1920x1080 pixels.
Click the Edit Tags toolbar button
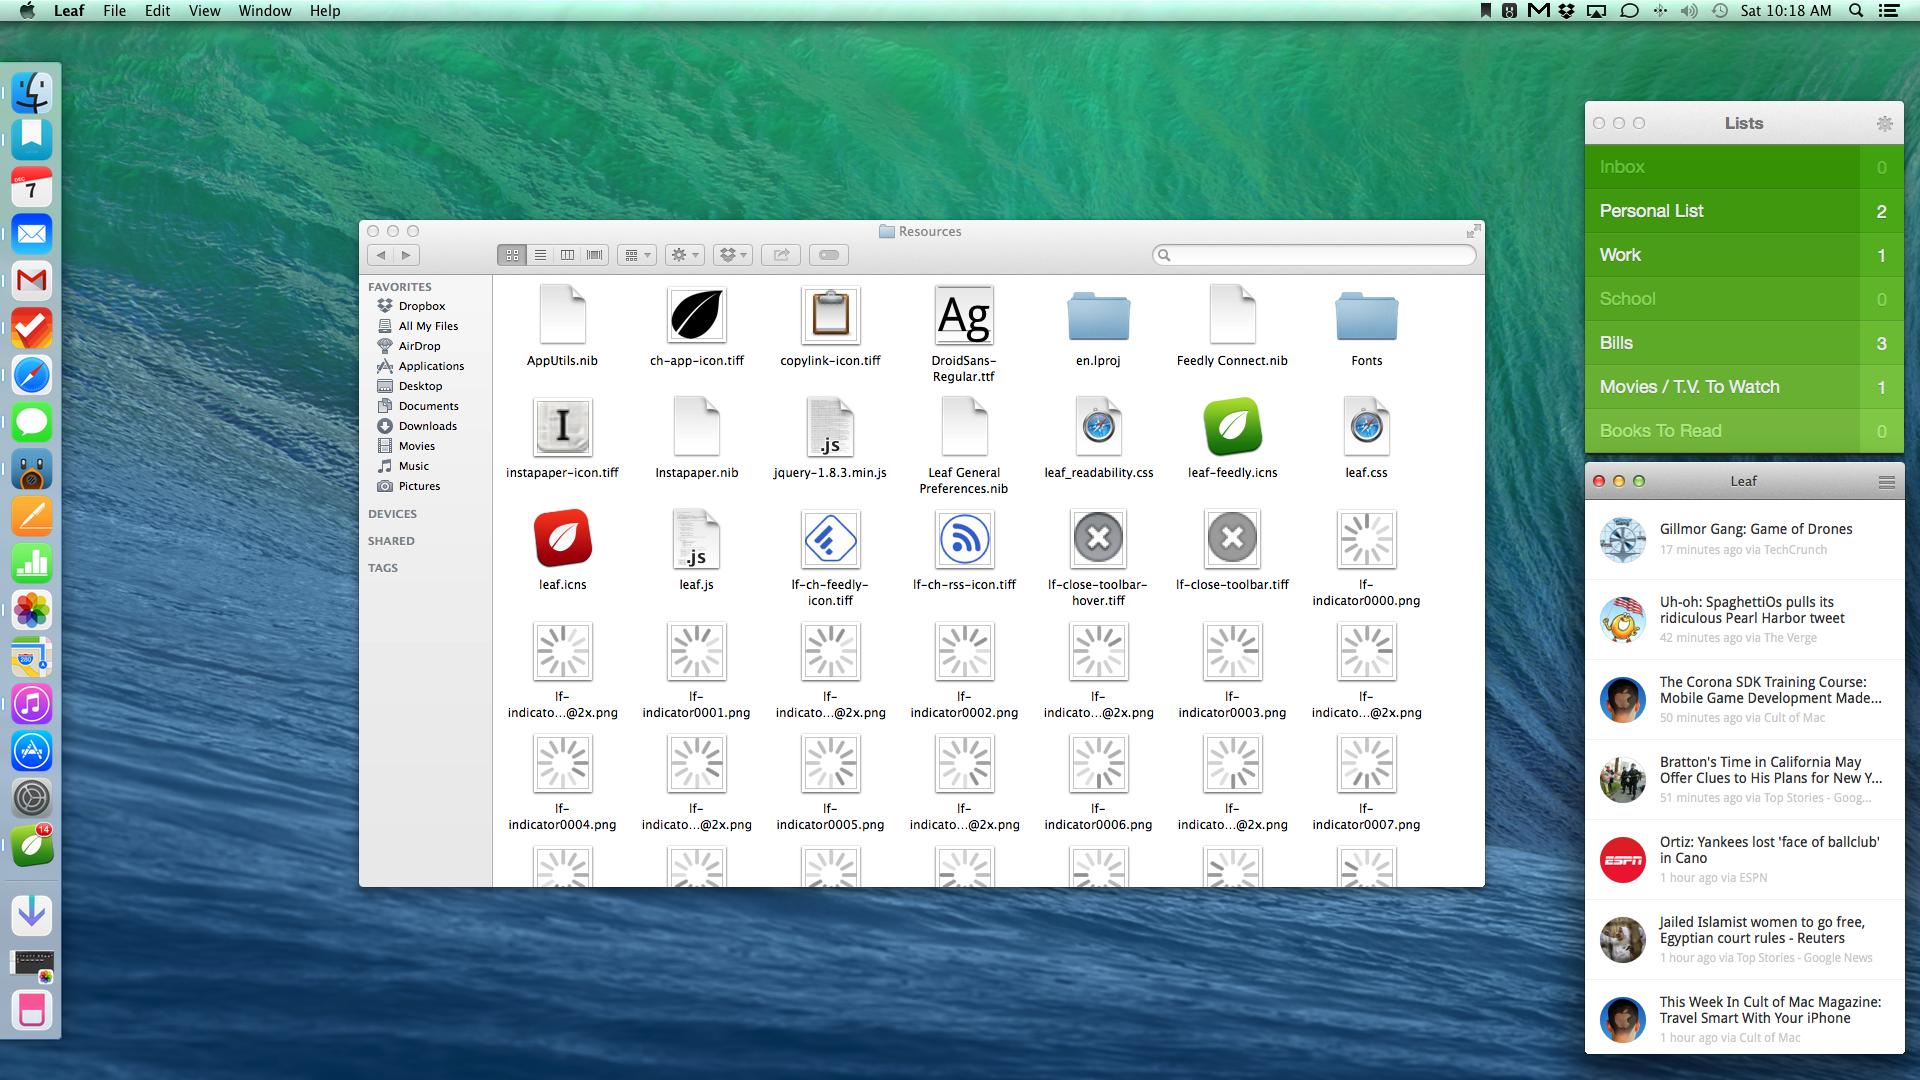(829, 255)
